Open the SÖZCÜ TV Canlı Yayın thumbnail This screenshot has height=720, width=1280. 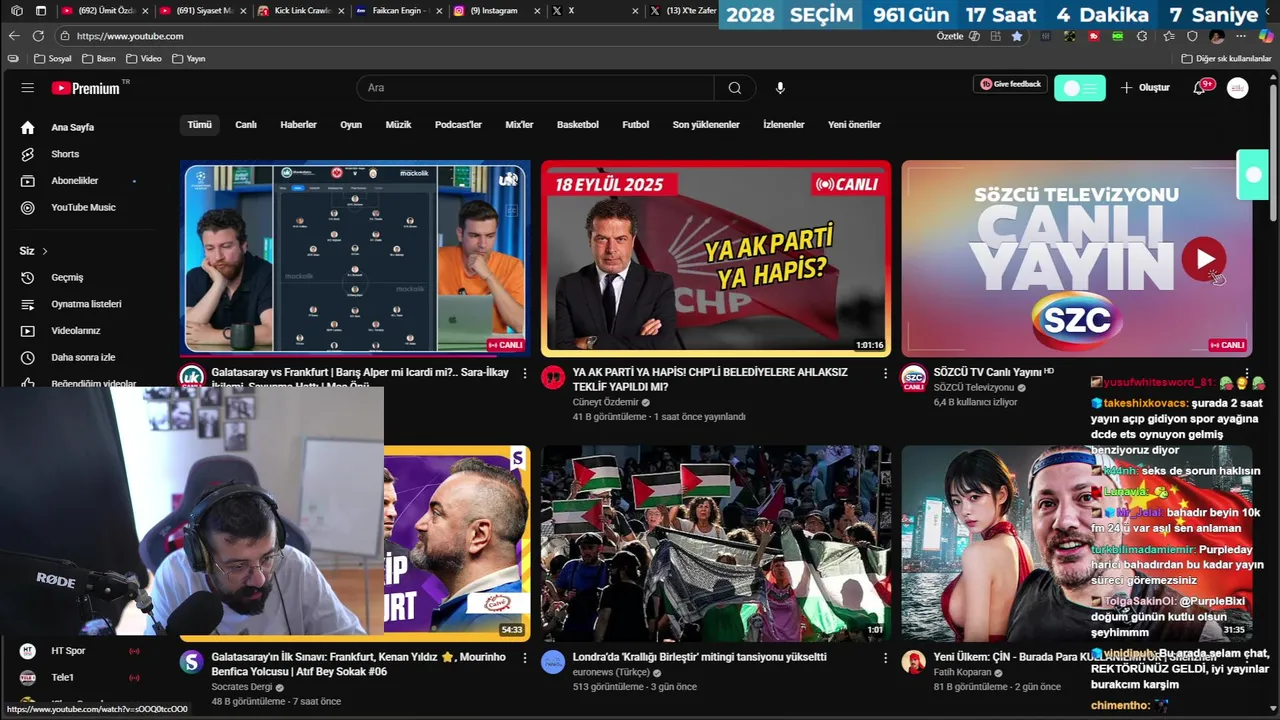[x=1077, y=259]
